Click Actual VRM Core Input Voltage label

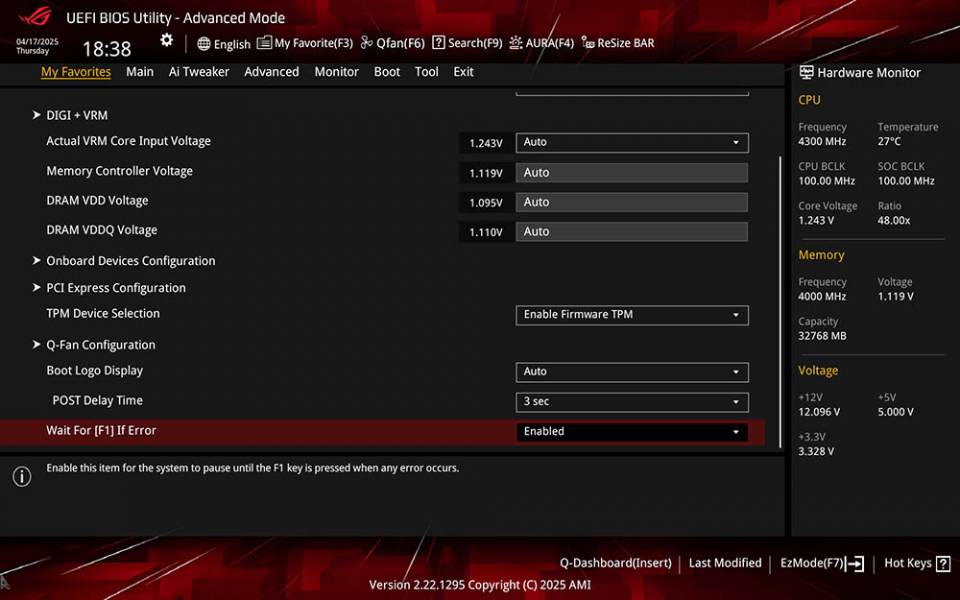(x=129, y=141)
